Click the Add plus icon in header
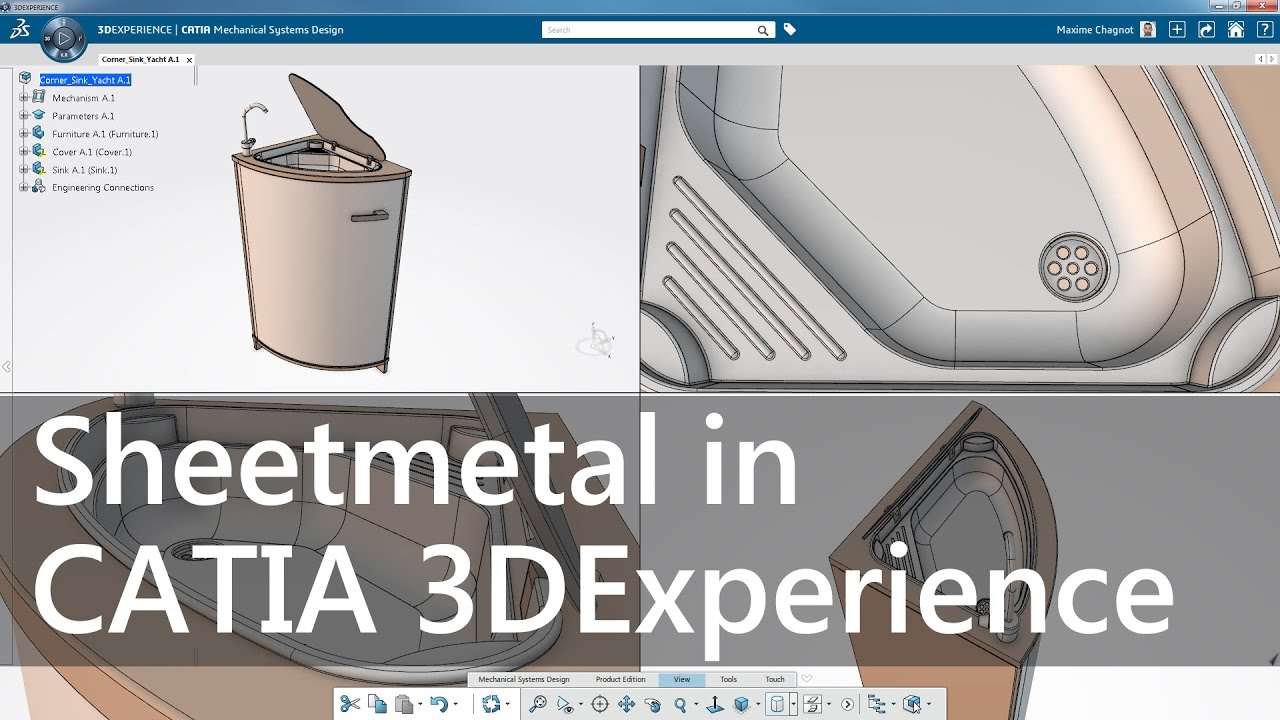Screen dimensions: 1280x720 (x=1177, y=30)
